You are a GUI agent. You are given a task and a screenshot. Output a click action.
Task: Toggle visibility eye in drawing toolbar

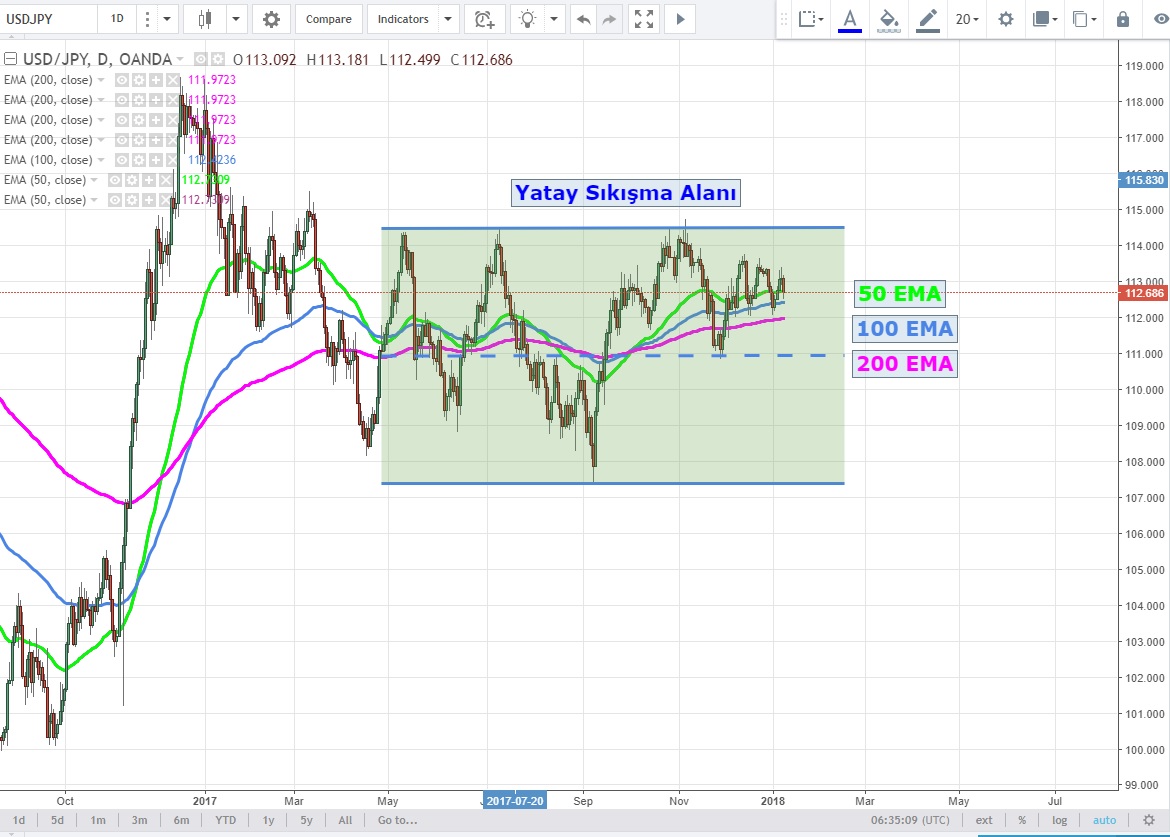click(x=1159, y=19)
